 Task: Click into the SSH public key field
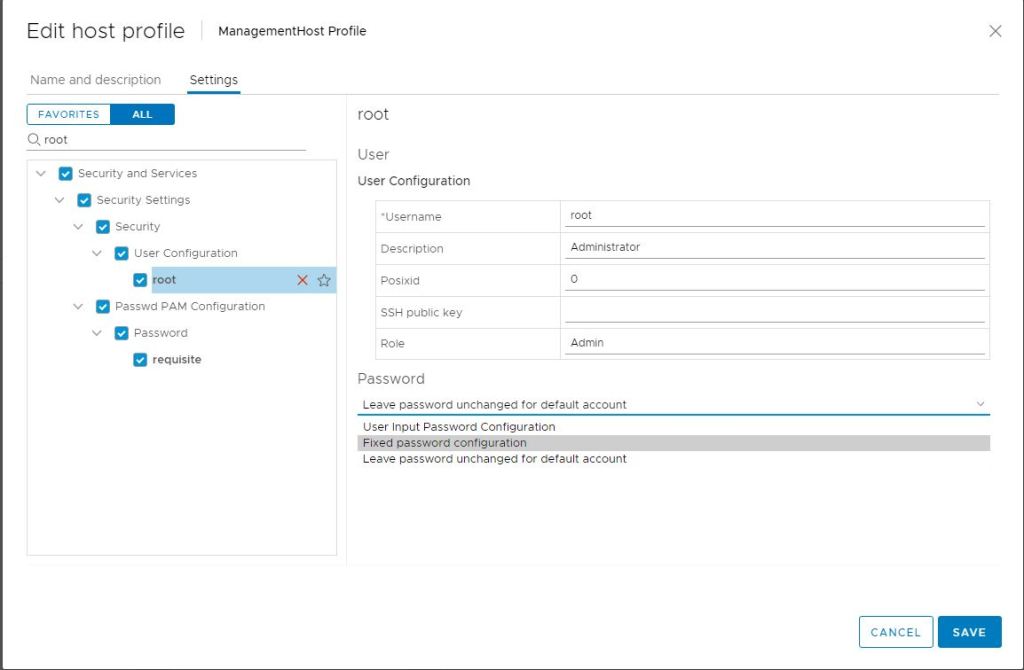(775, 312)
